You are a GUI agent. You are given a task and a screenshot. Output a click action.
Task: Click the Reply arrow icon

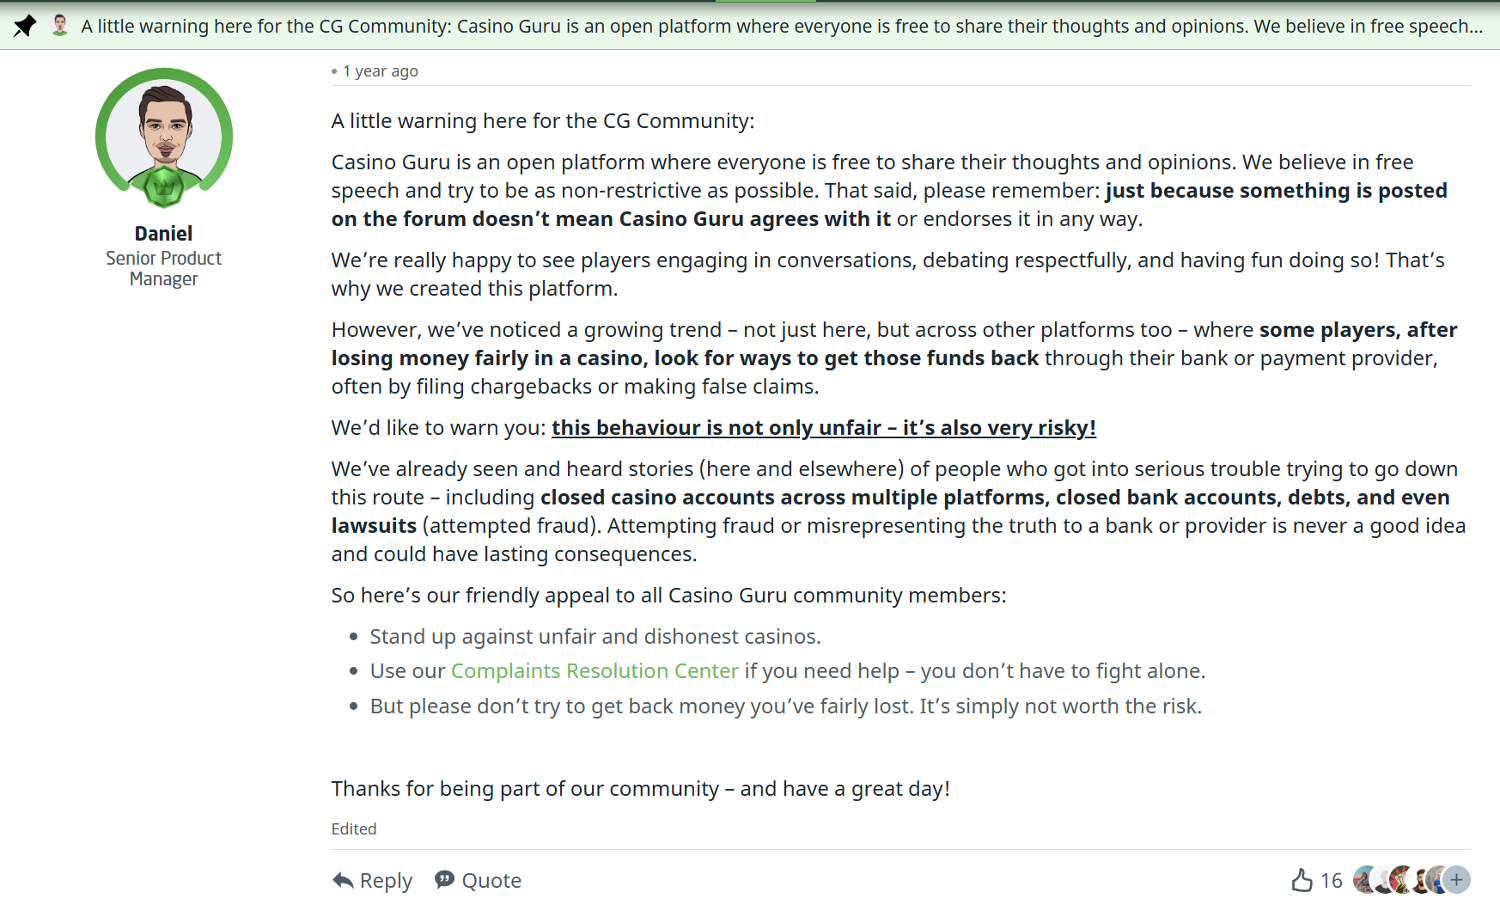pos(343,881)
